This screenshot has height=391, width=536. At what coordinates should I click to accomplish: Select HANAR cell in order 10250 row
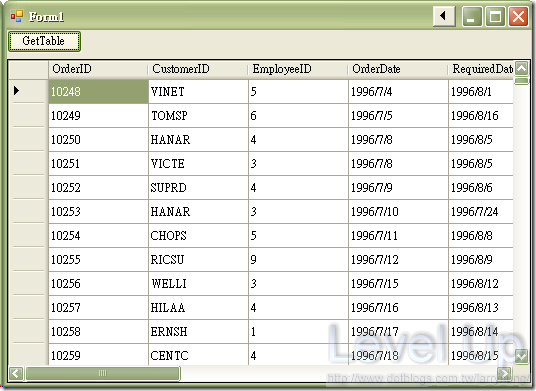click(x=199, y=139)
